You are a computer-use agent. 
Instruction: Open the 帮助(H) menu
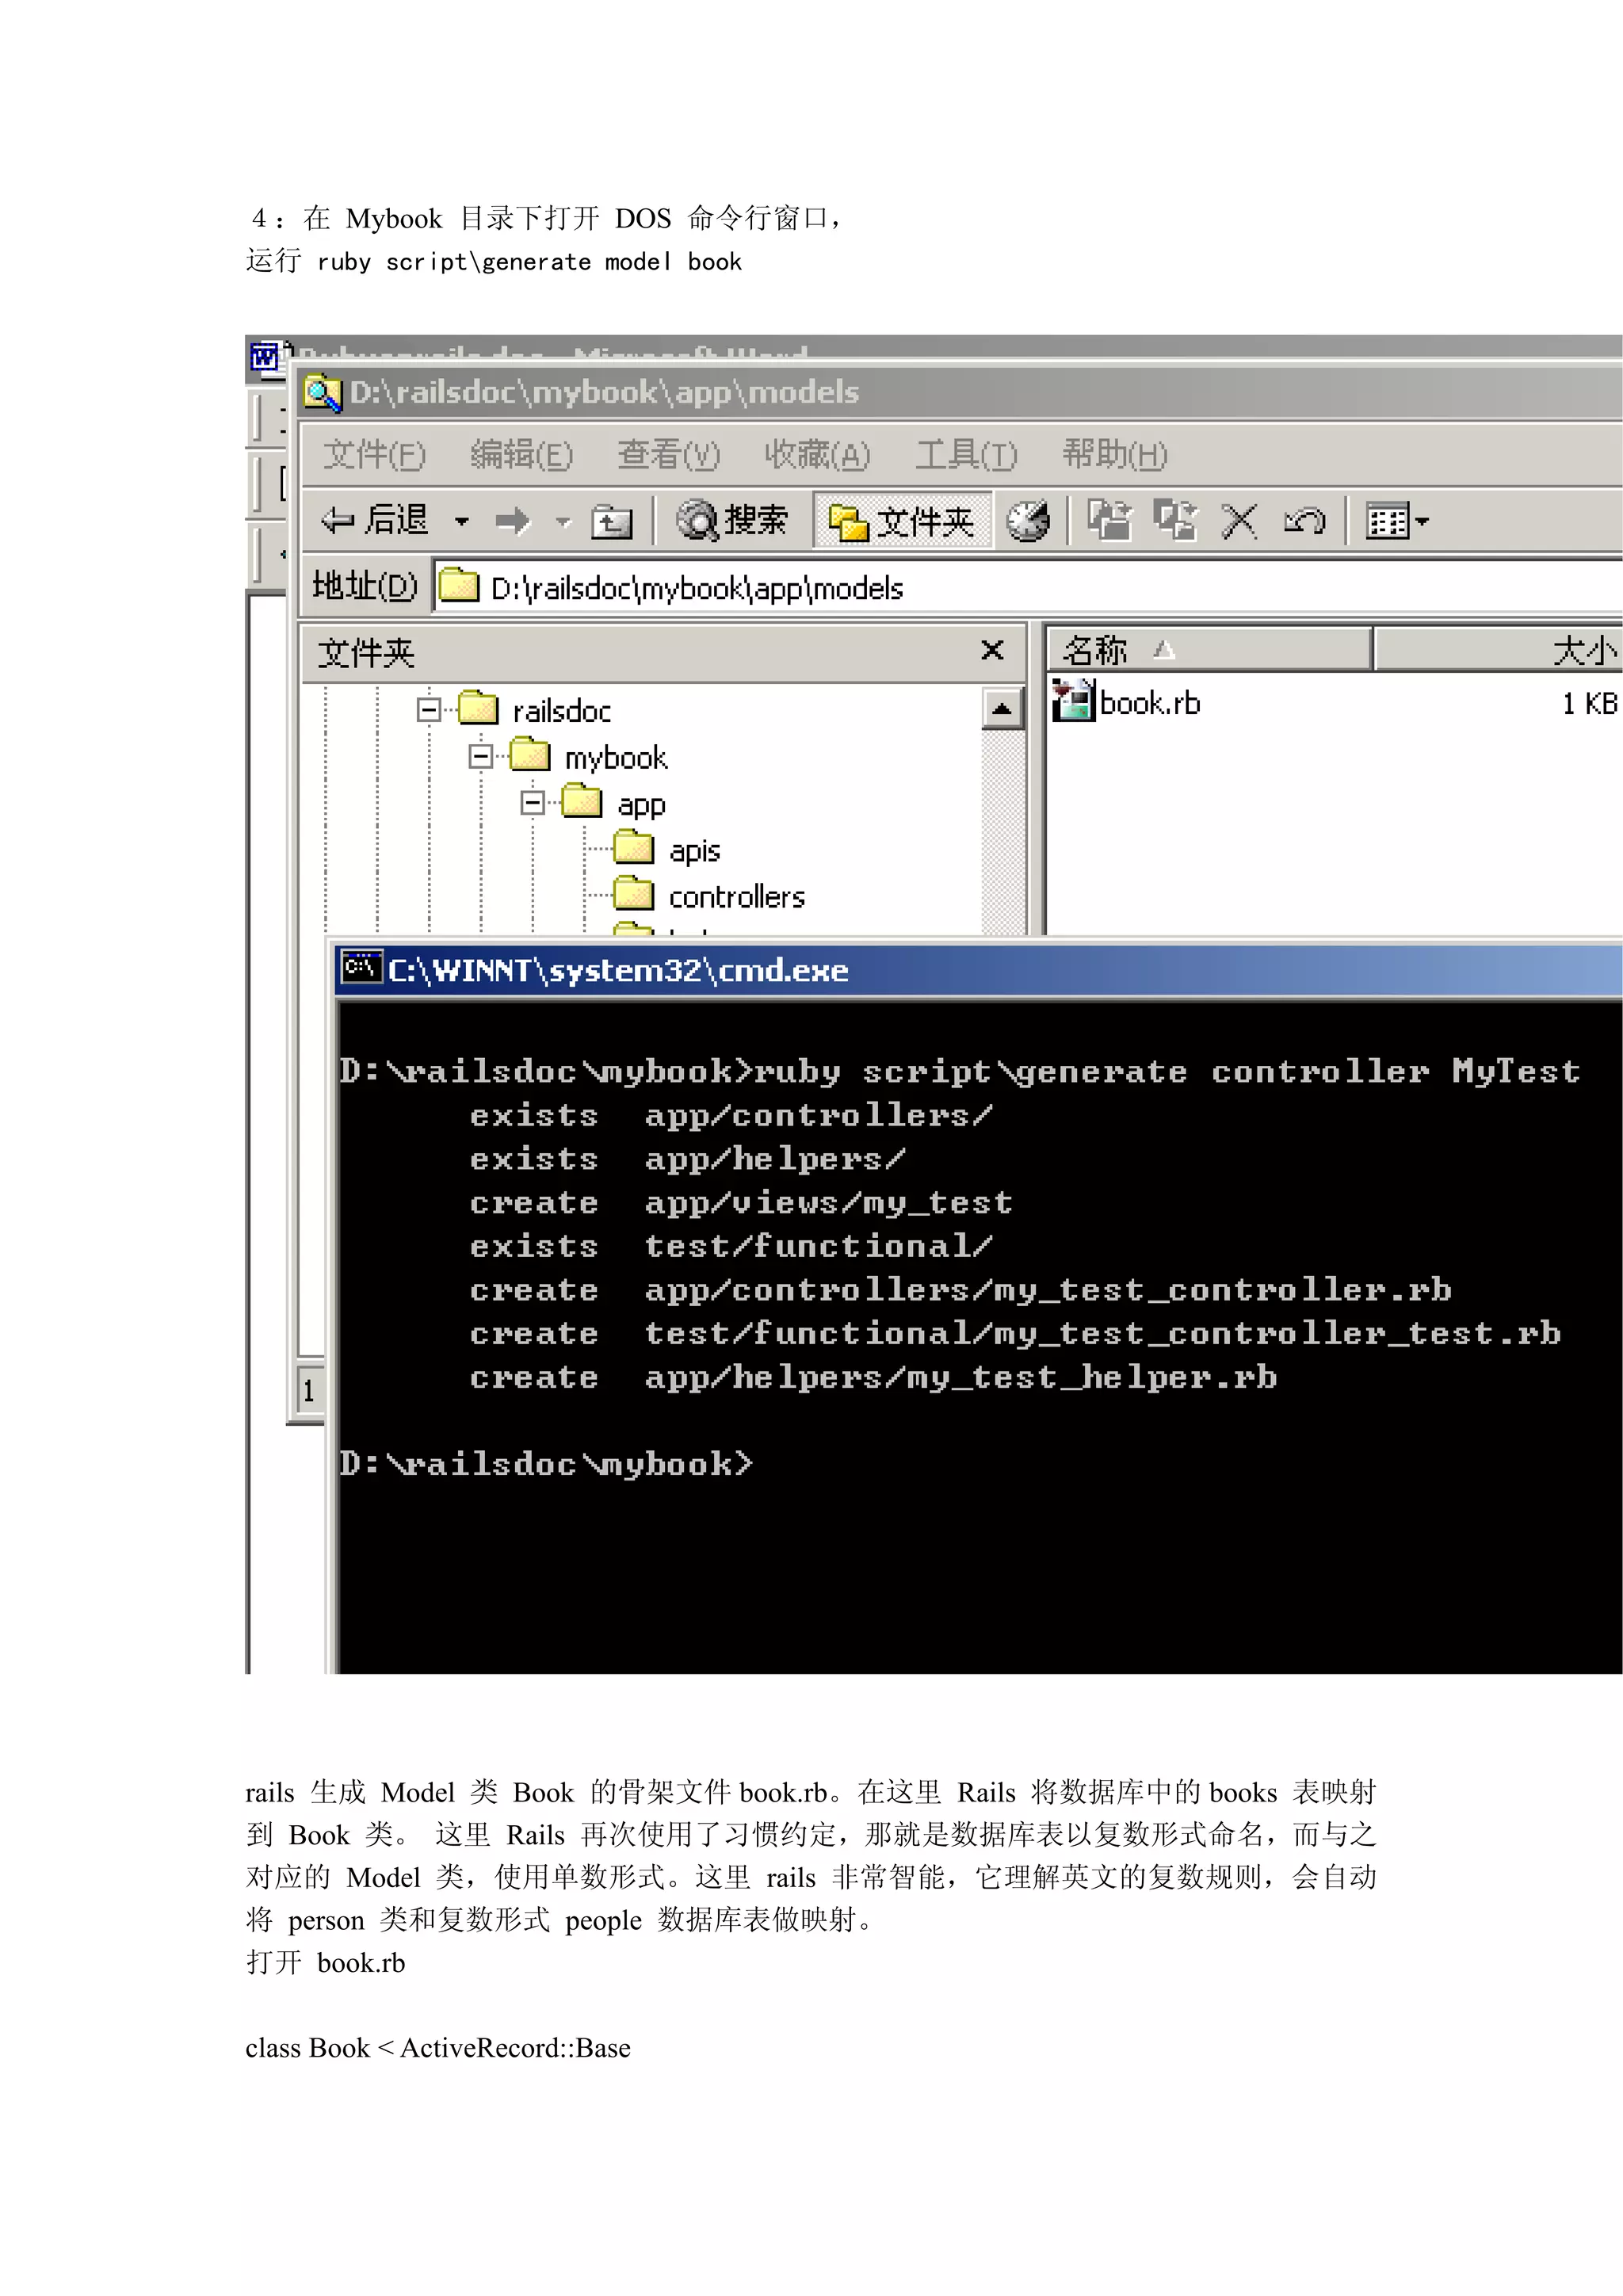tap(1114, 455)
